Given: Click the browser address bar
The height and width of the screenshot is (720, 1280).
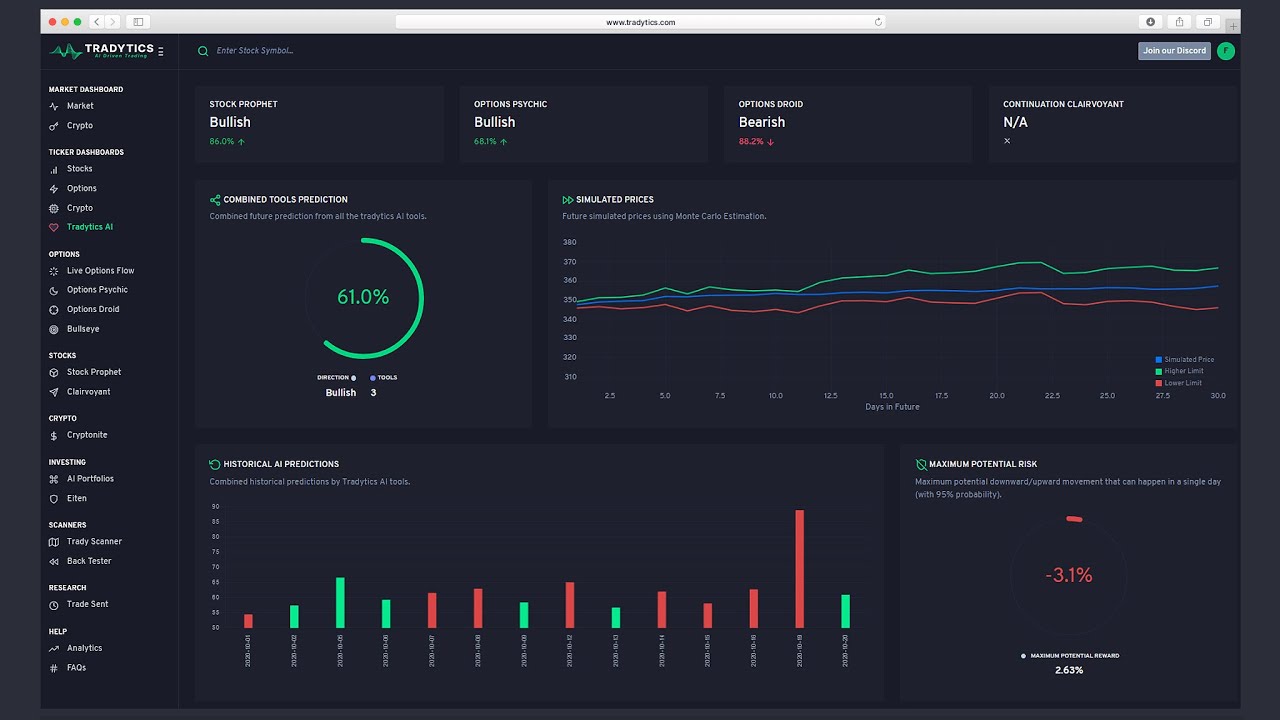Looking at the screenshot, I should 640,22.
